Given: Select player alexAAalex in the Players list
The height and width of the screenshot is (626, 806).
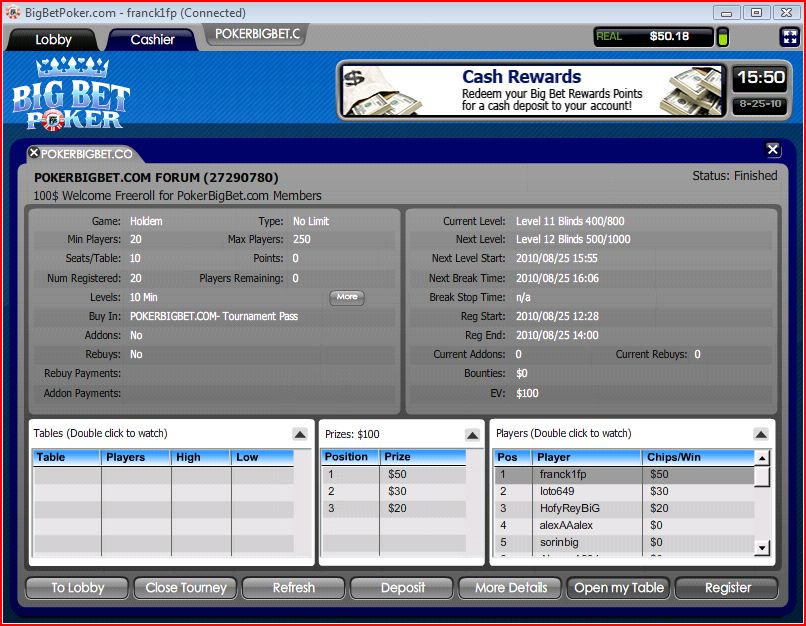Looking at the screenshot, I should [624, 525].
